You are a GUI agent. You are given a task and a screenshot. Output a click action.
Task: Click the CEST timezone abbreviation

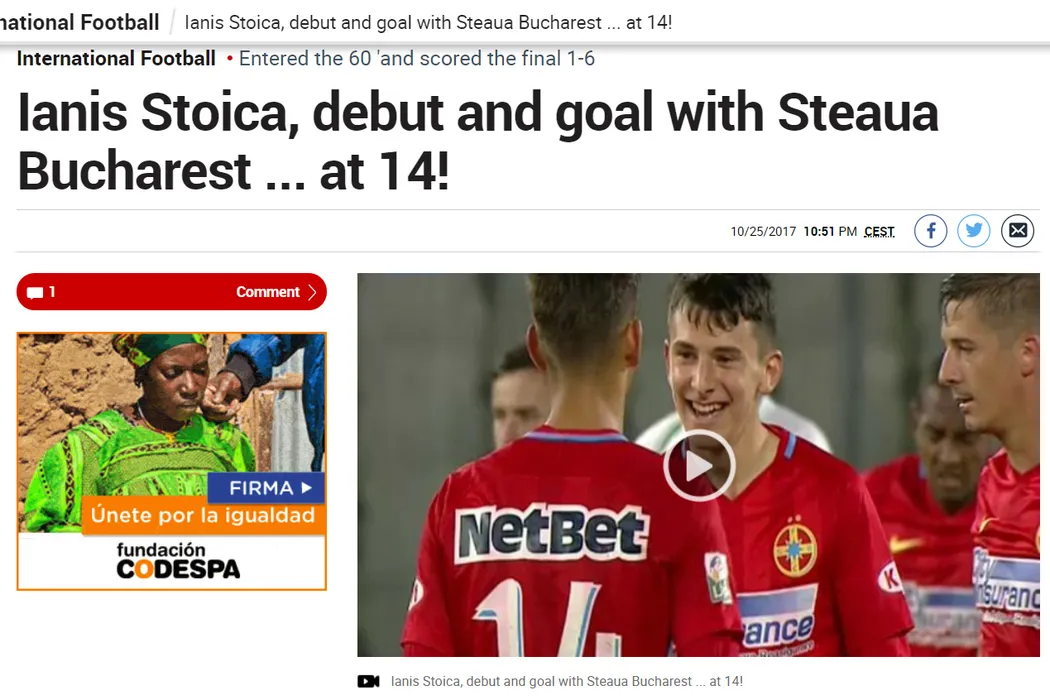879,231
